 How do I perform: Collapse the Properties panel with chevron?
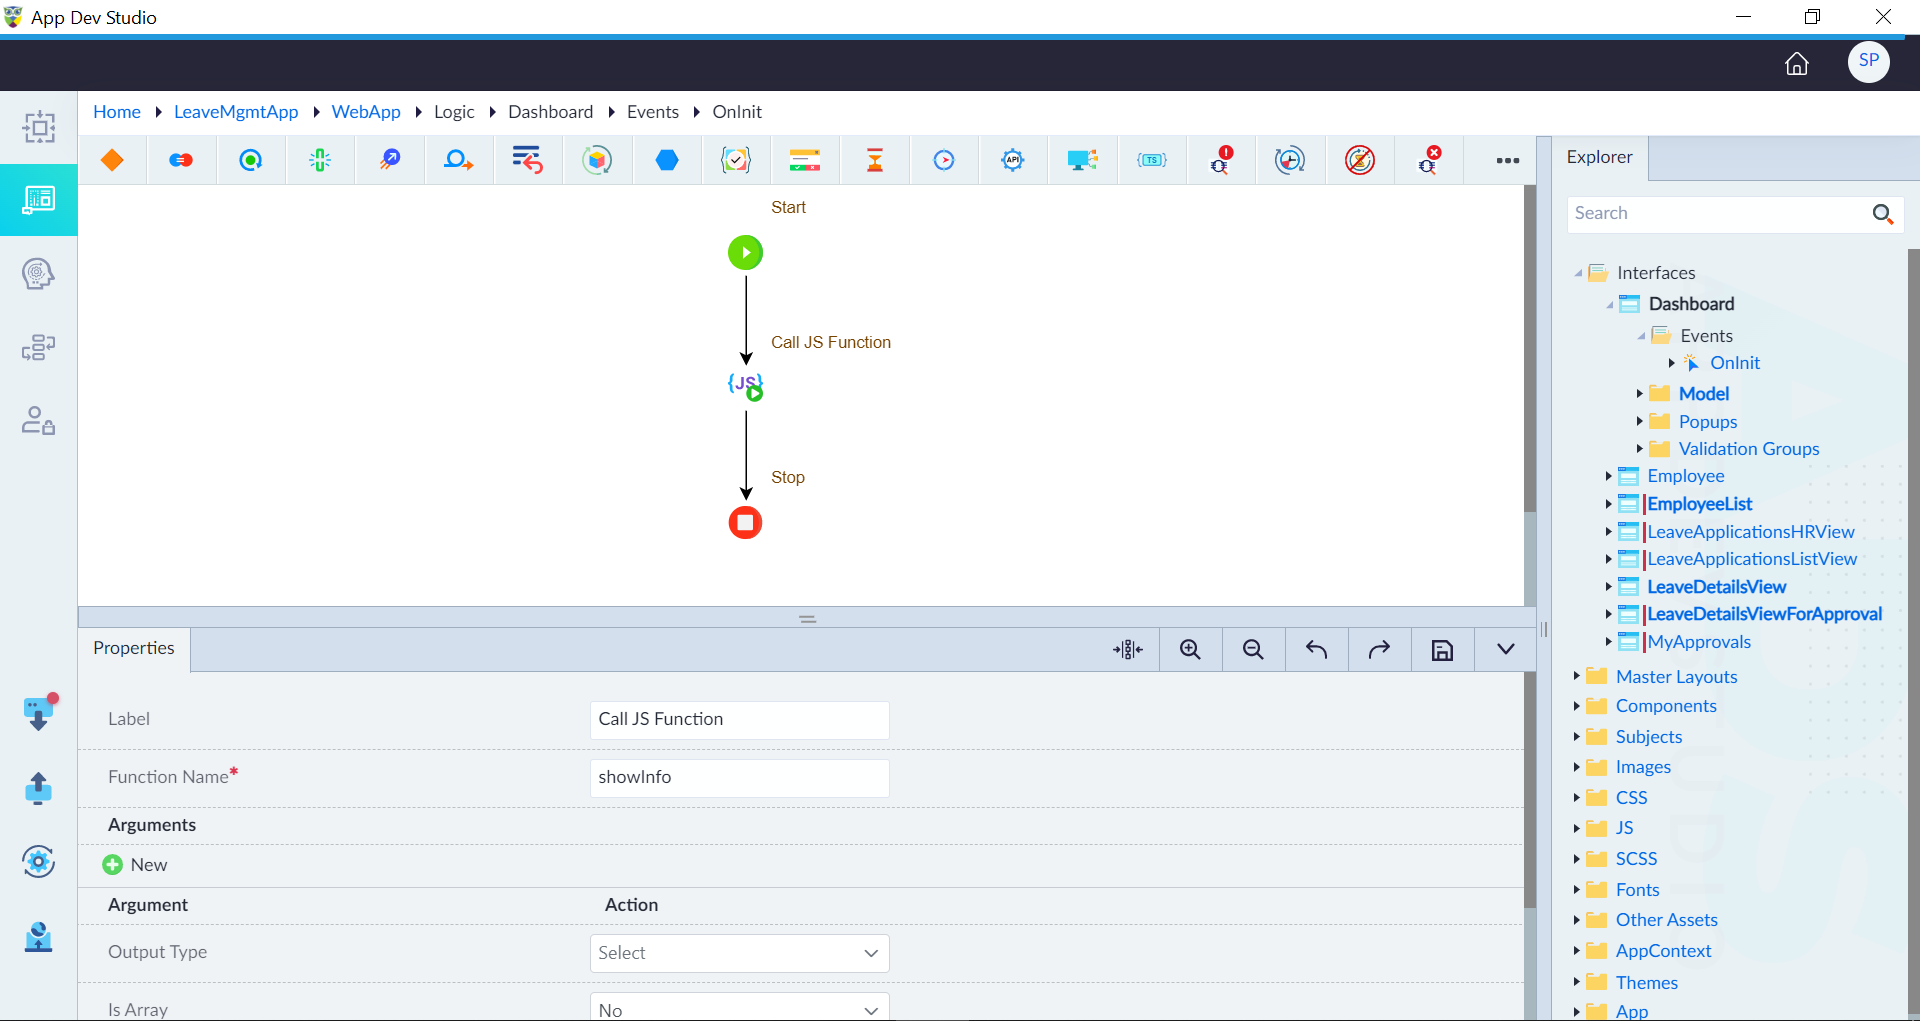(1505, 650)
